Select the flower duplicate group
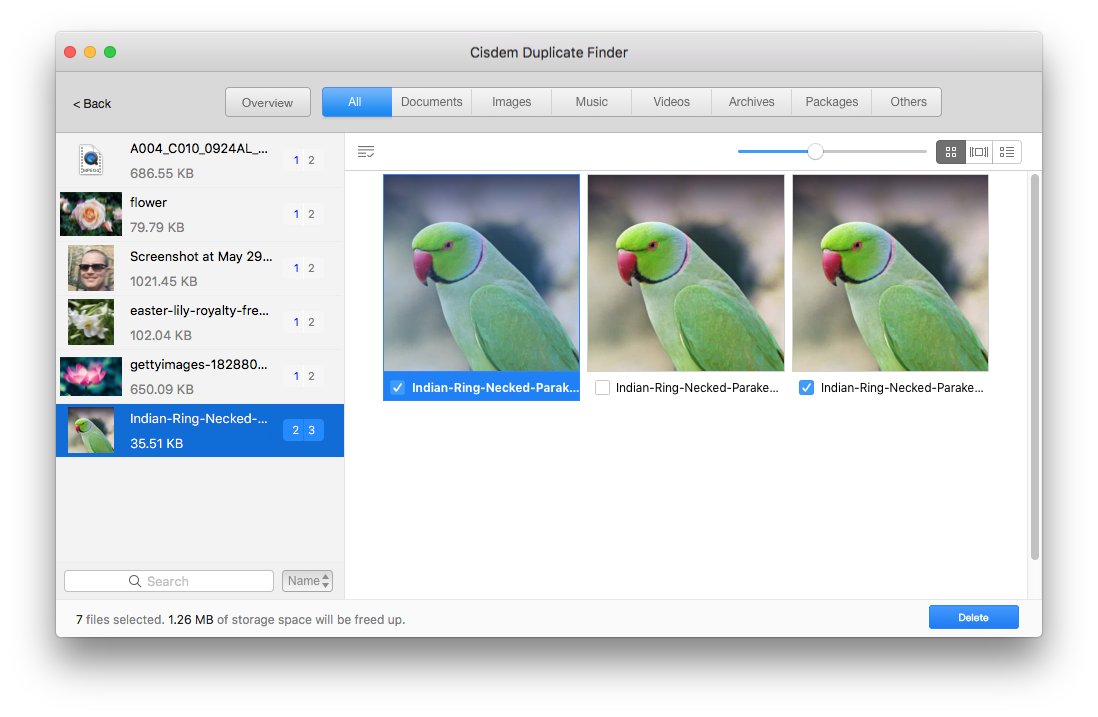Image resolution: width=1098 pixels, height=717 pixels. click(x=200, y=214)
